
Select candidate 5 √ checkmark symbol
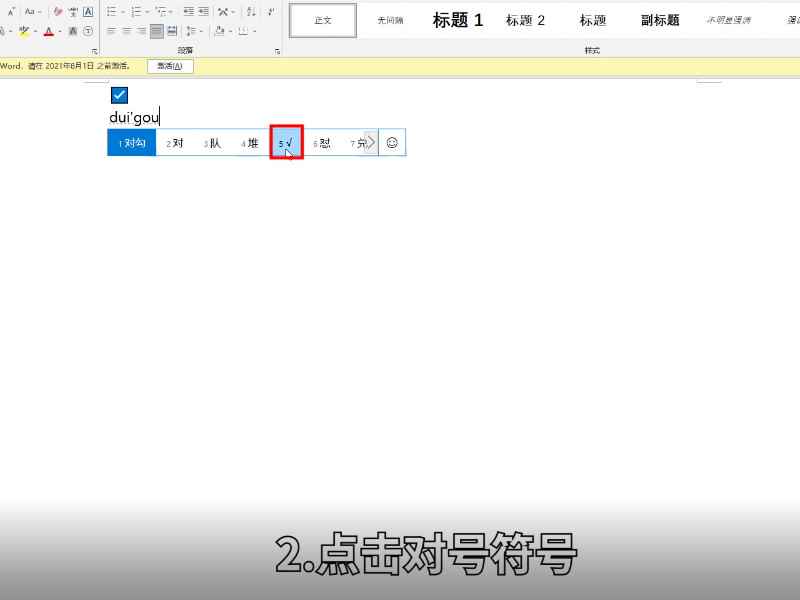(x=285, y=142)
